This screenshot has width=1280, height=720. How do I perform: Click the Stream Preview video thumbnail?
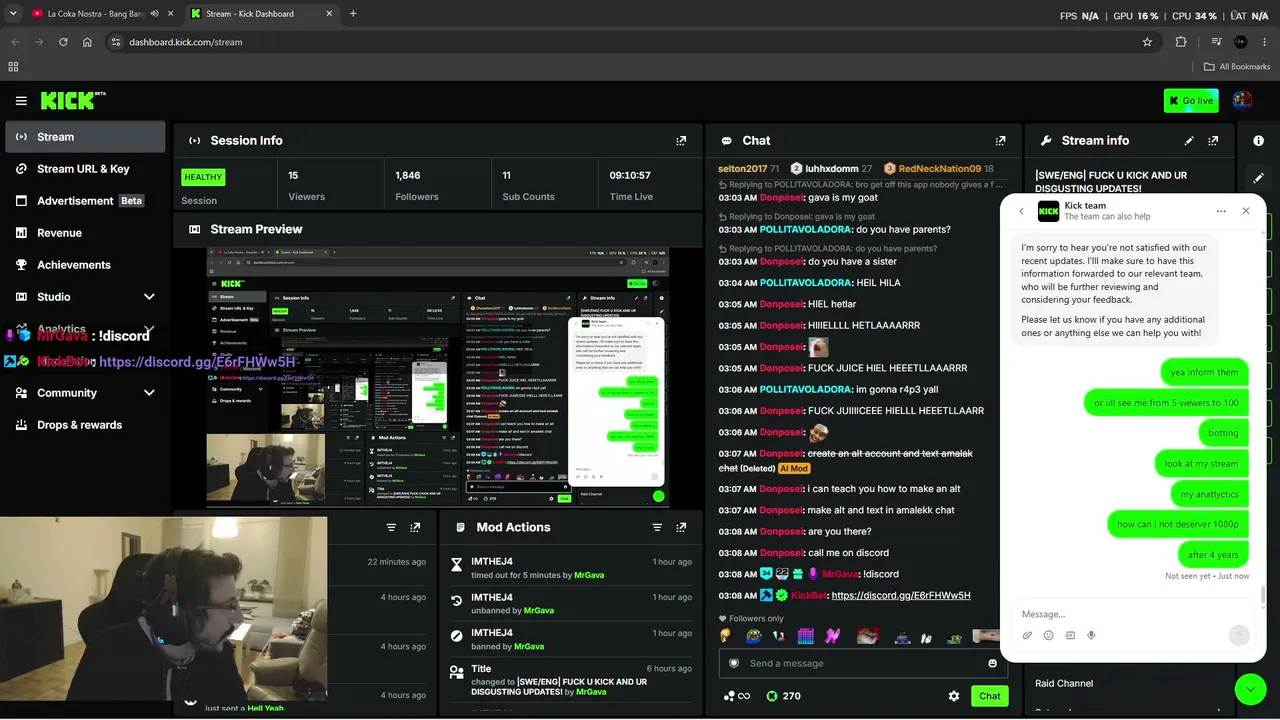coord(438,377)
